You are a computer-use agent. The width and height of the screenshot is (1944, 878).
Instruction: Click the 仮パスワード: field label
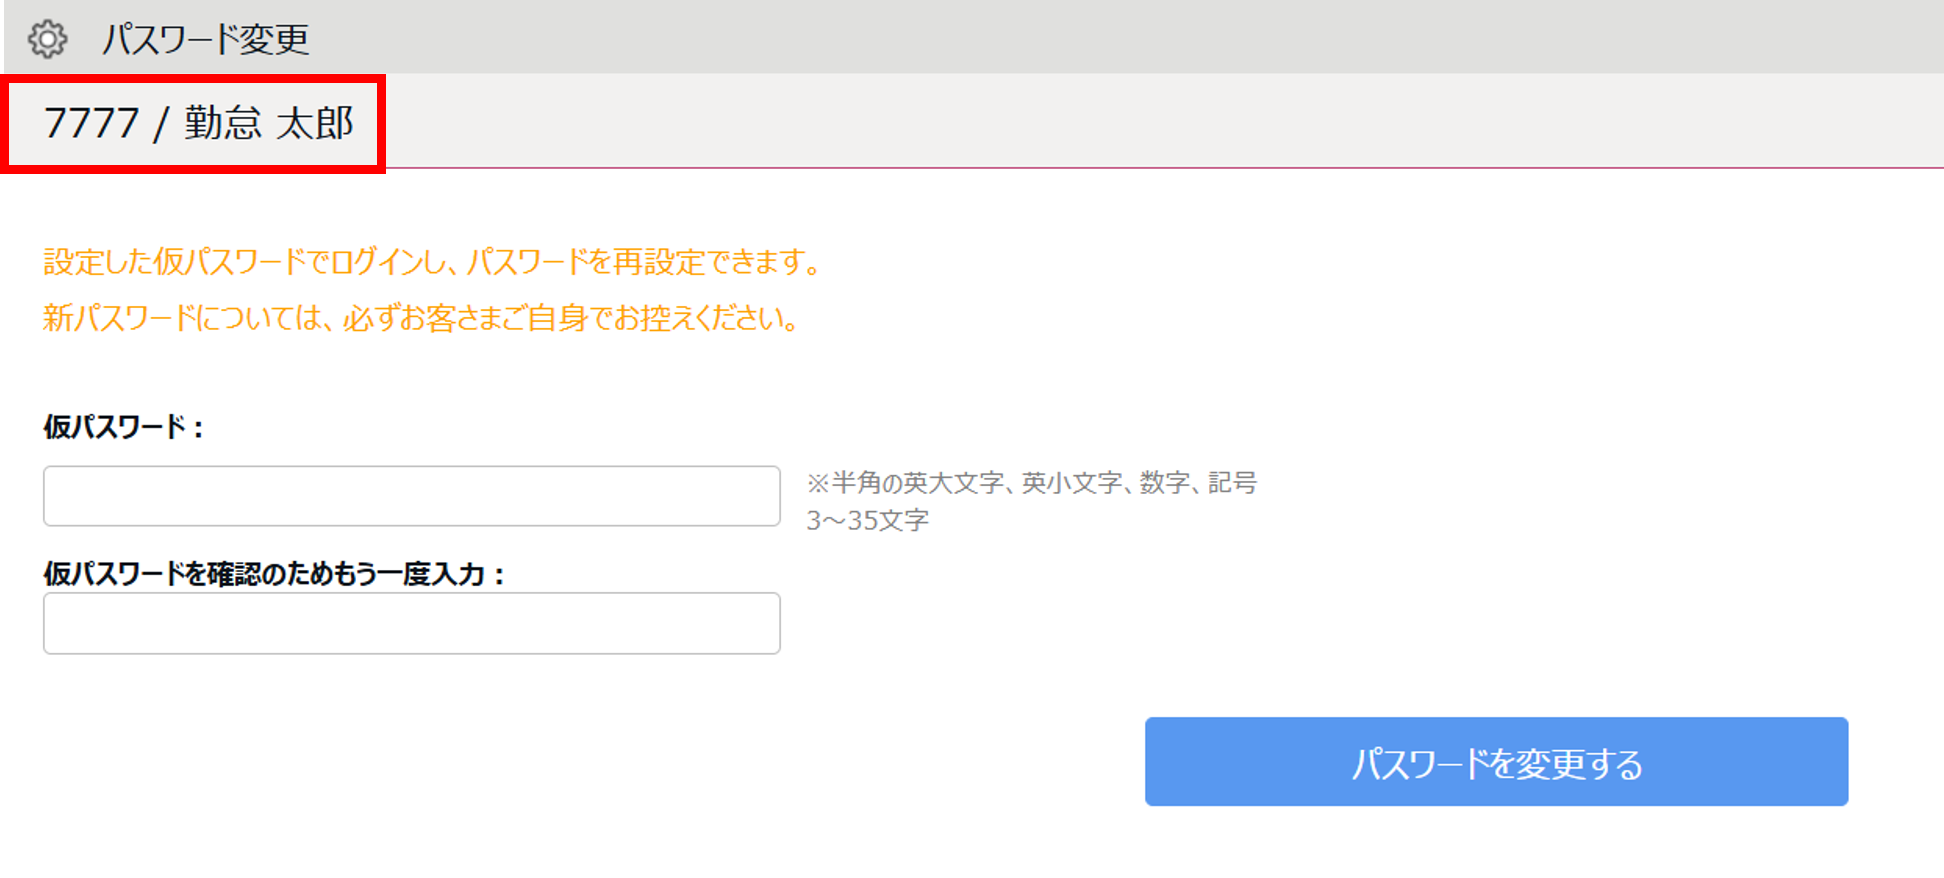coord(123,427)
